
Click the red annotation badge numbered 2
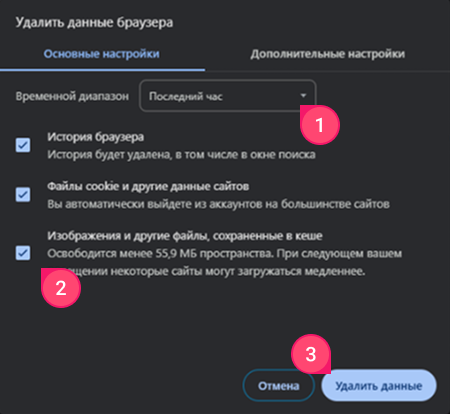pos(61,288)
